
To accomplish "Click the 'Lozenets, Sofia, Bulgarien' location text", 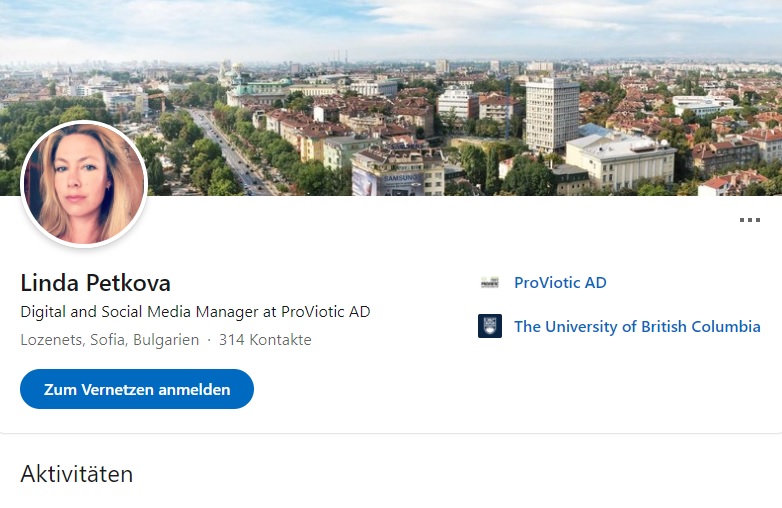I will click(x=110, y=340).
